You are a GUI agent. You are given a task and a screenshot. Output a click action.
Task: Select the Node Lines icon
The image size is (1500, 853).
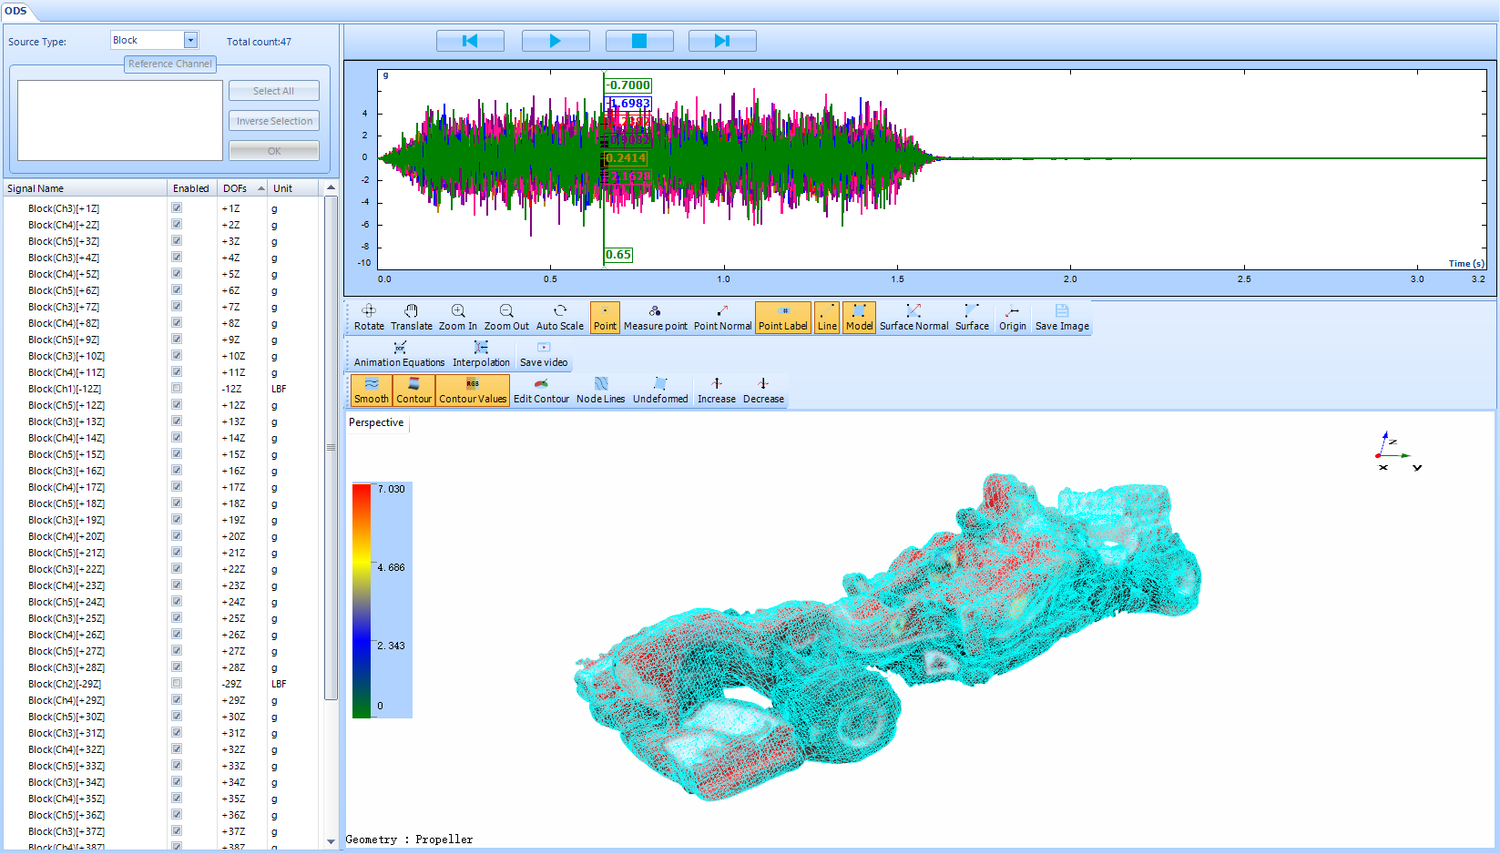point(601,390)
